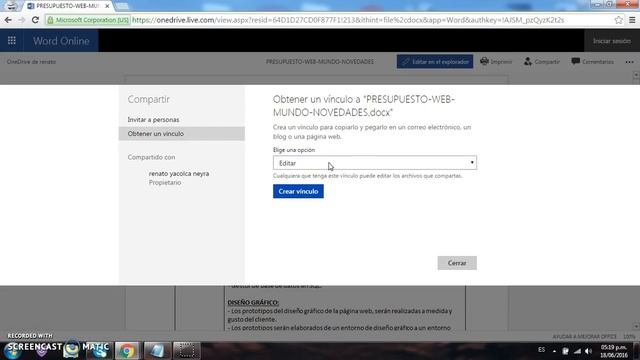Open the Editar permission dropdown
The height and width of the screenshot is (360, 640).
click(375, 163)
